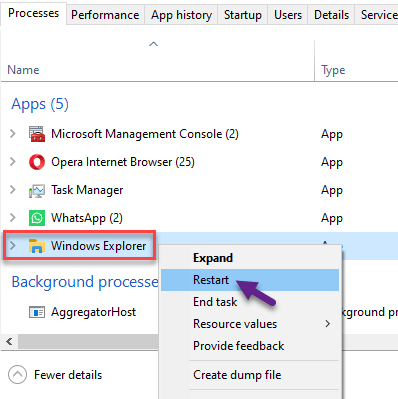Viewport: 398px width, 399px height.
Task: Click the Opera Internet Browser icon
Action: coord(37,162)
